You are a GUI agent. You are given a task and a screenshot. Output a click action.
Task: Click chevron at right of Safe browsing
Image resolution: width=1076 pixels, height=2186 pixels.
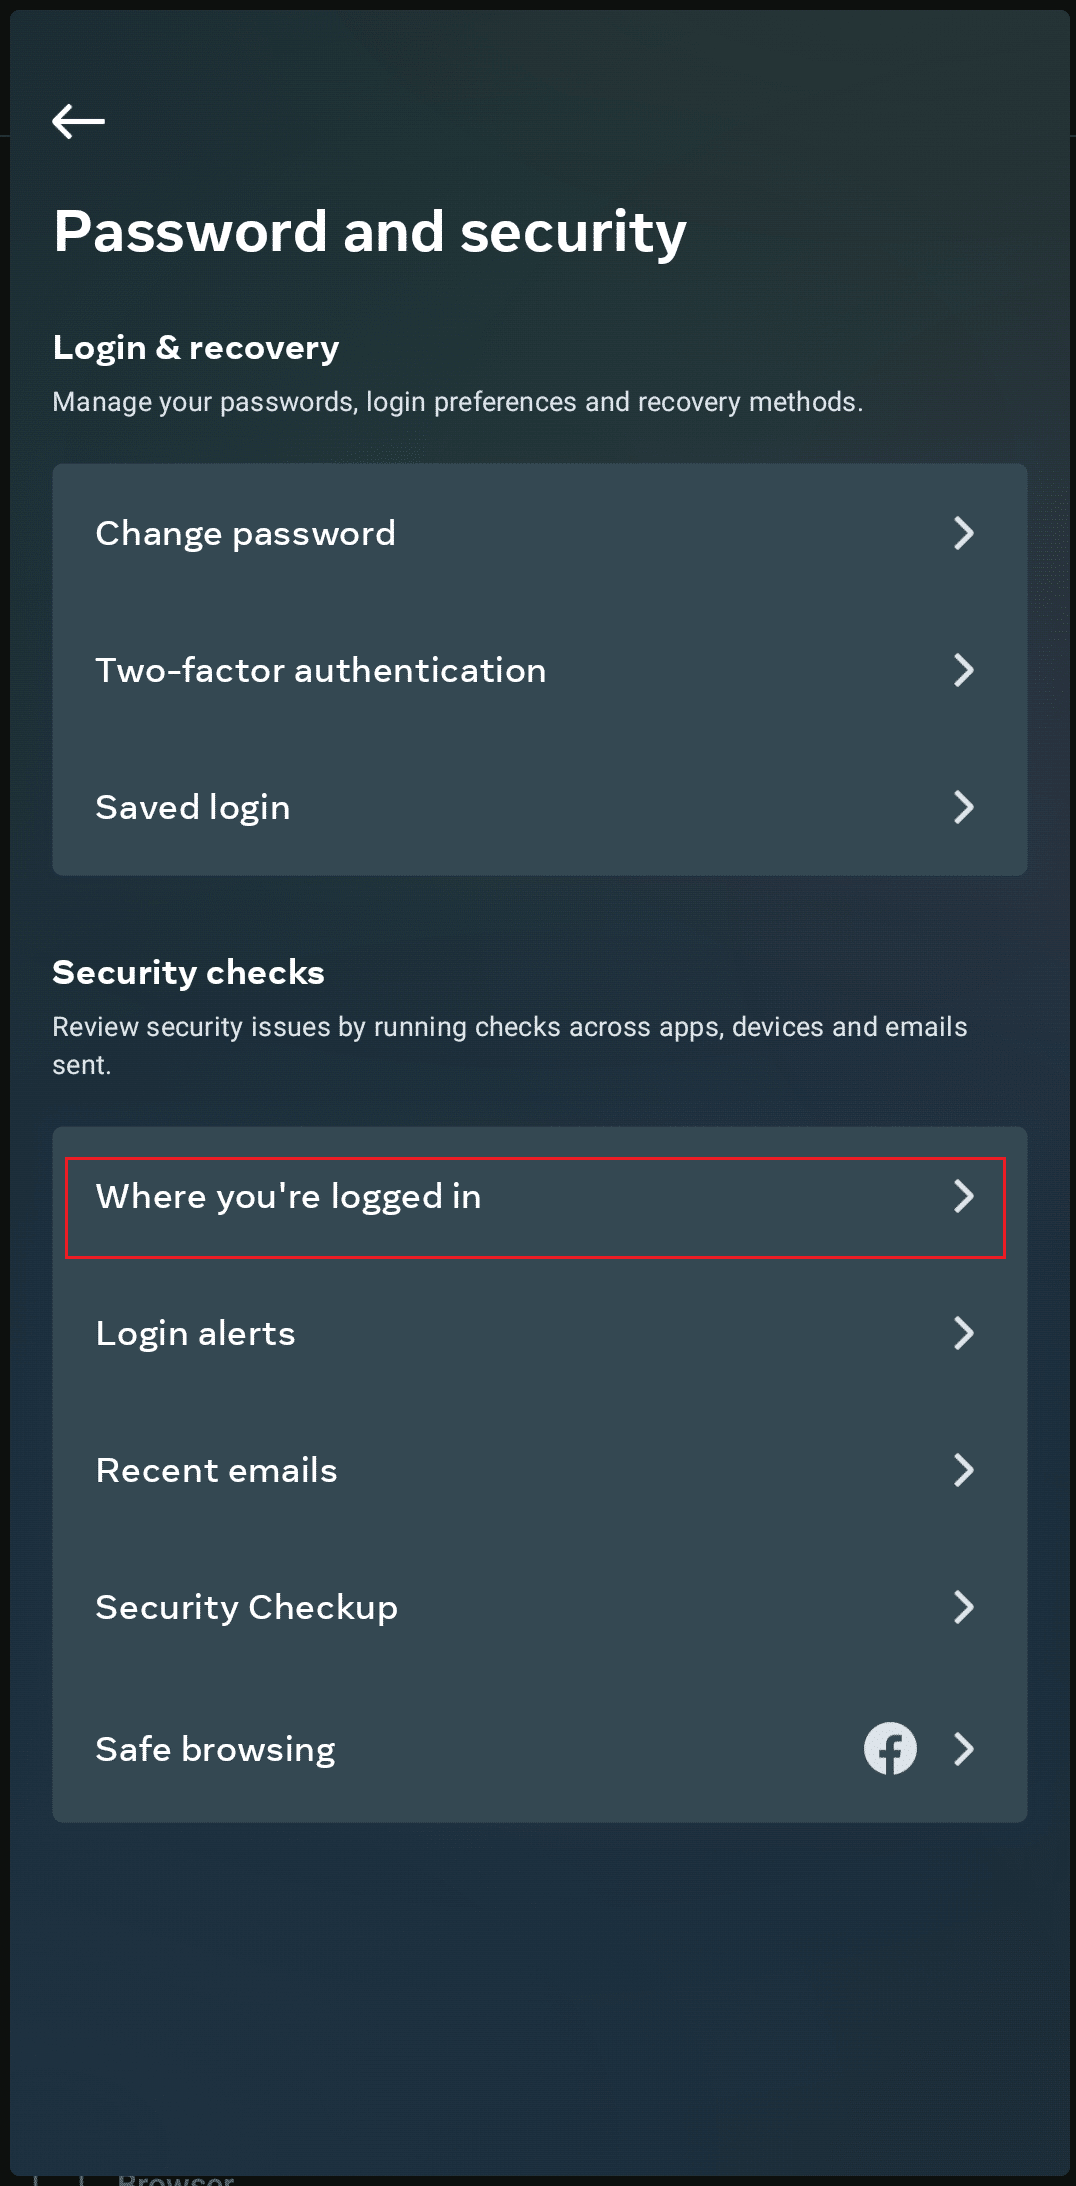click(x=963, y=1749)
